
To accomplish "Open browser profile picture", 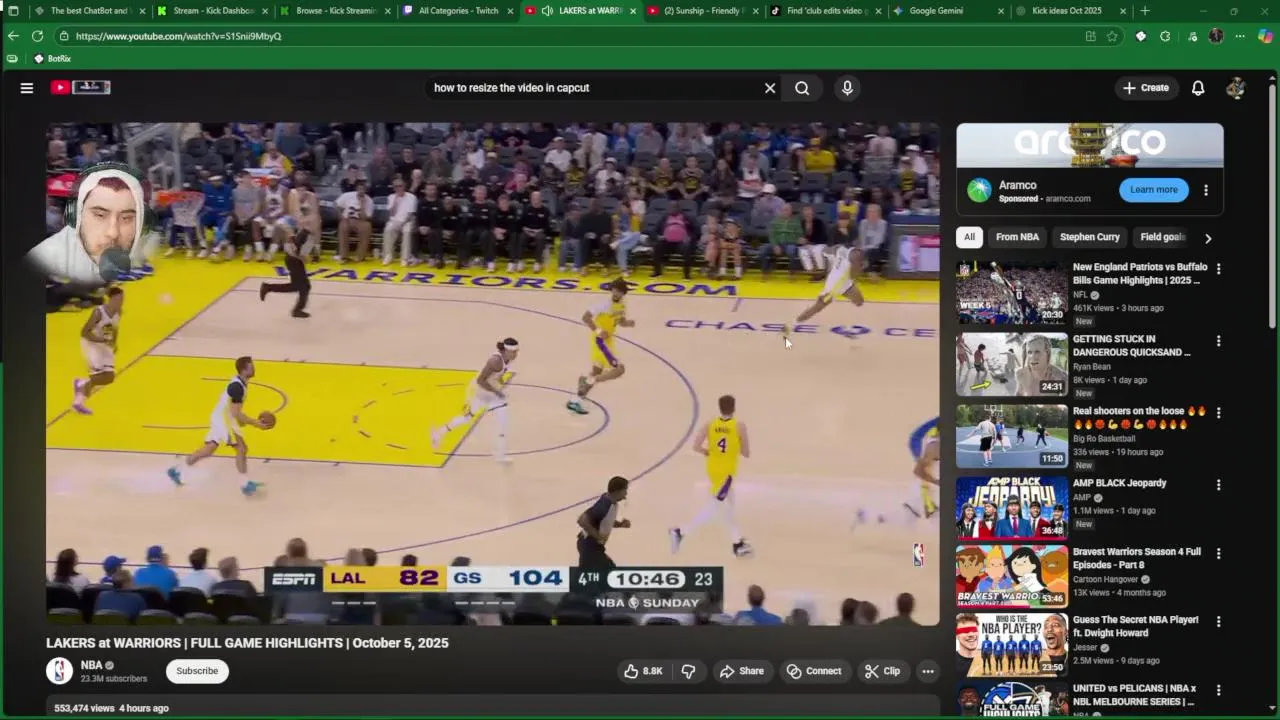I will [1216, 36].
